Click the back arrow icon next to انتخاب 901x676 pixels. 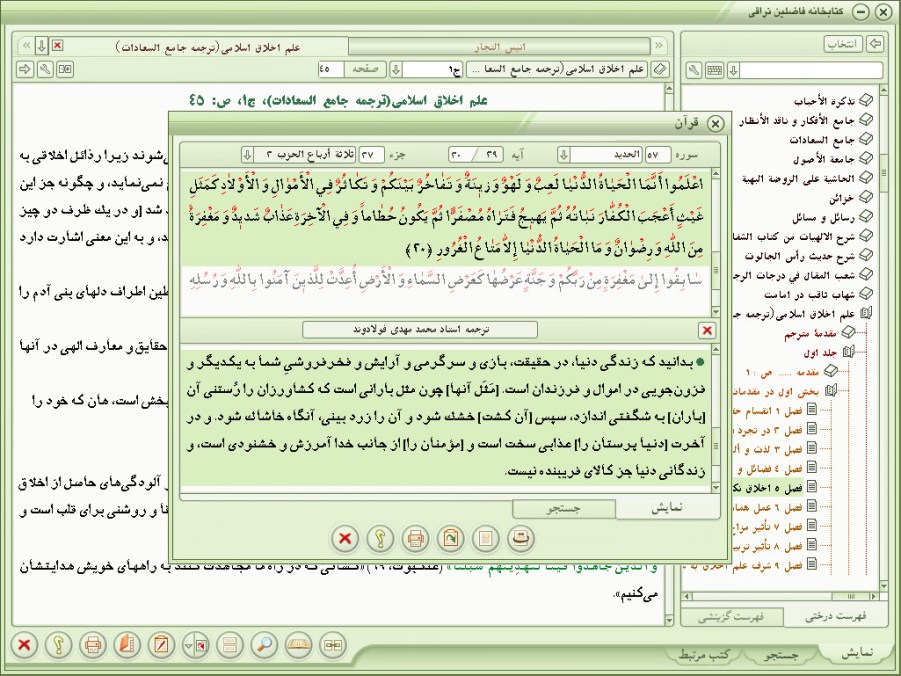[x=875, y=44]
